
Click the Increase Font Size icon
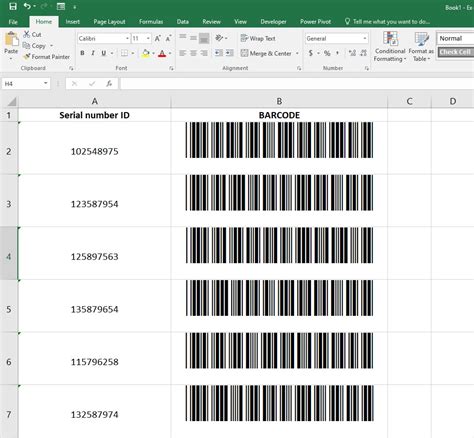click(158, 38)
